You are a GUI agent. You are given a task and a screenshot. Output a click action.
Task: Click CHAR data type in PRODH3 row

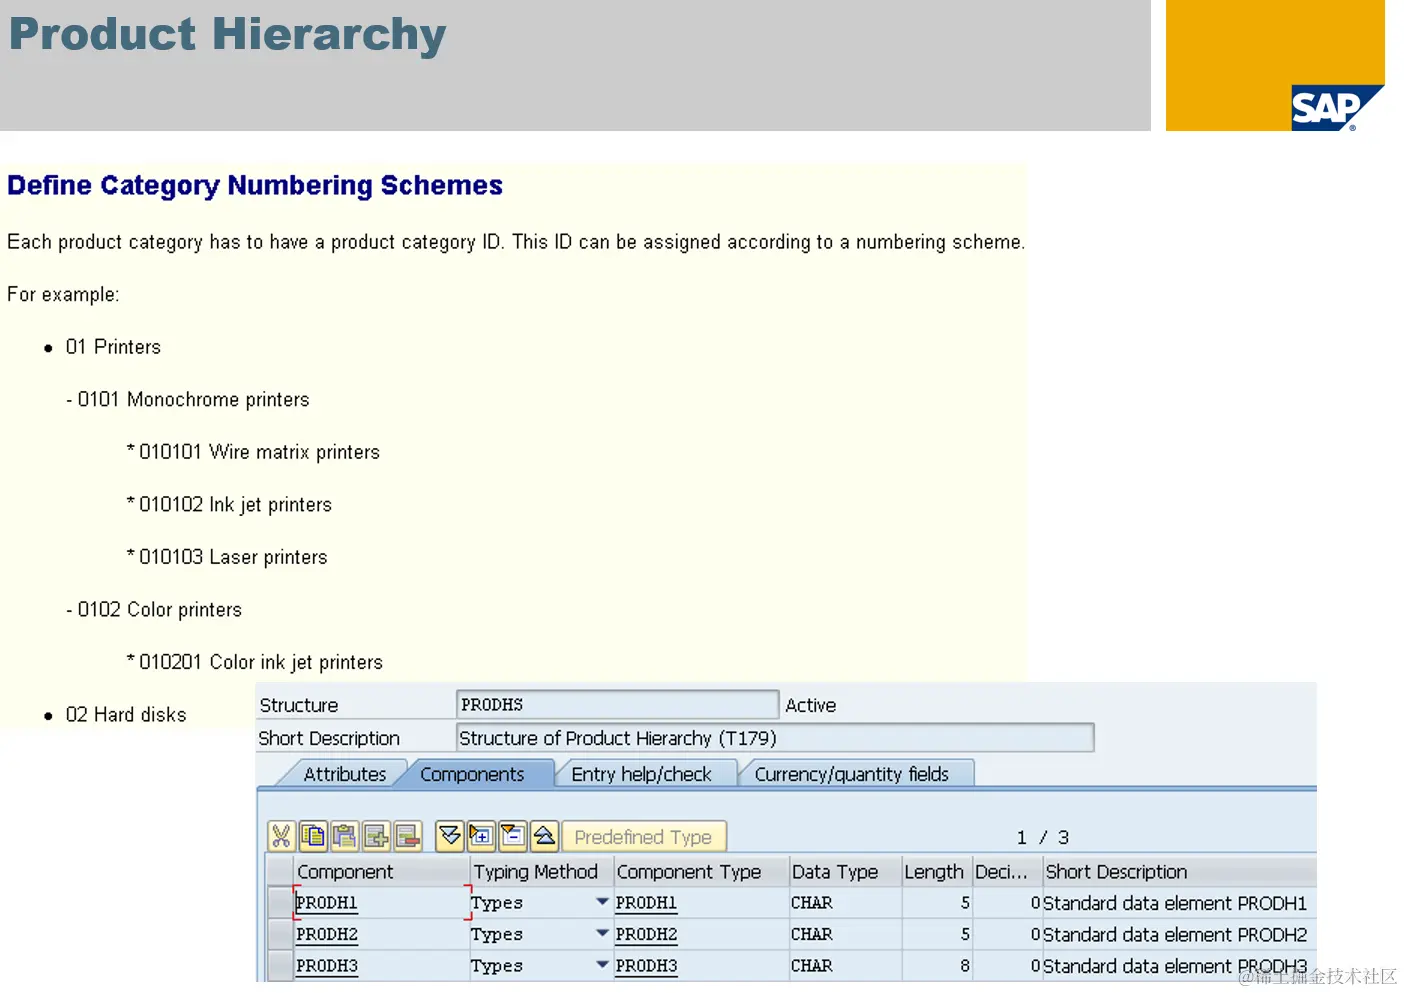click(812, 967)
